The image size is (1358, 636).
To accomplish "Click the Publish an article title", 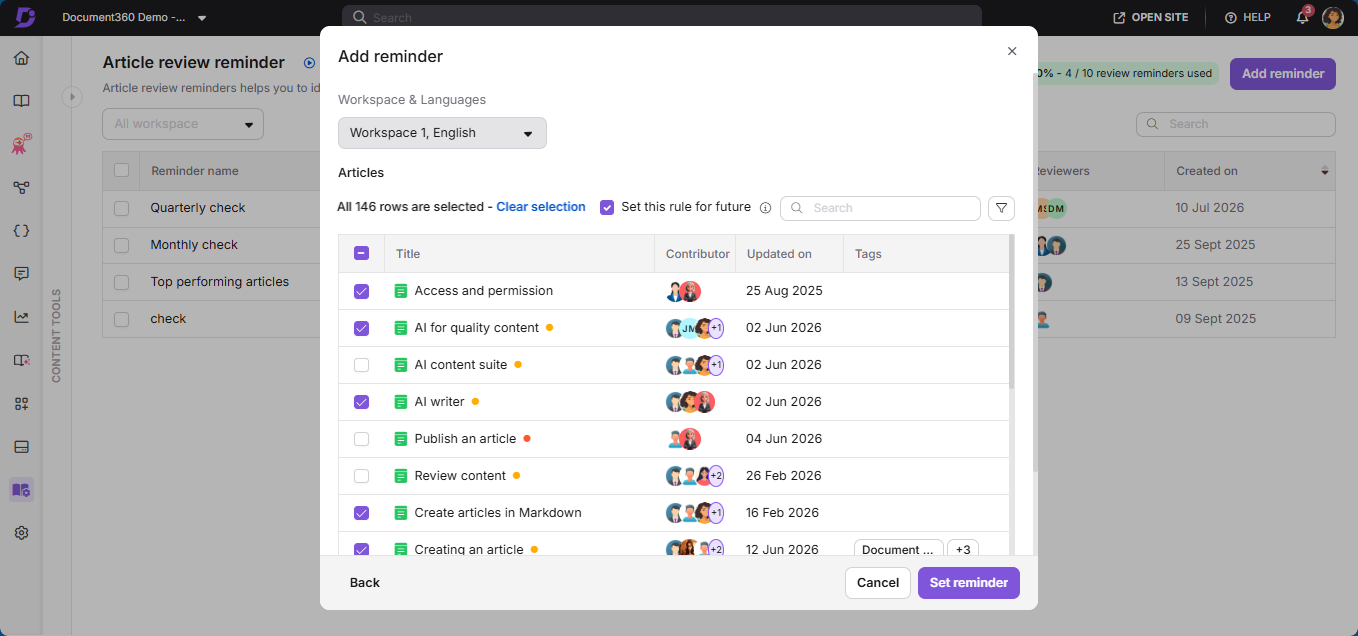I will click(466, 439).
